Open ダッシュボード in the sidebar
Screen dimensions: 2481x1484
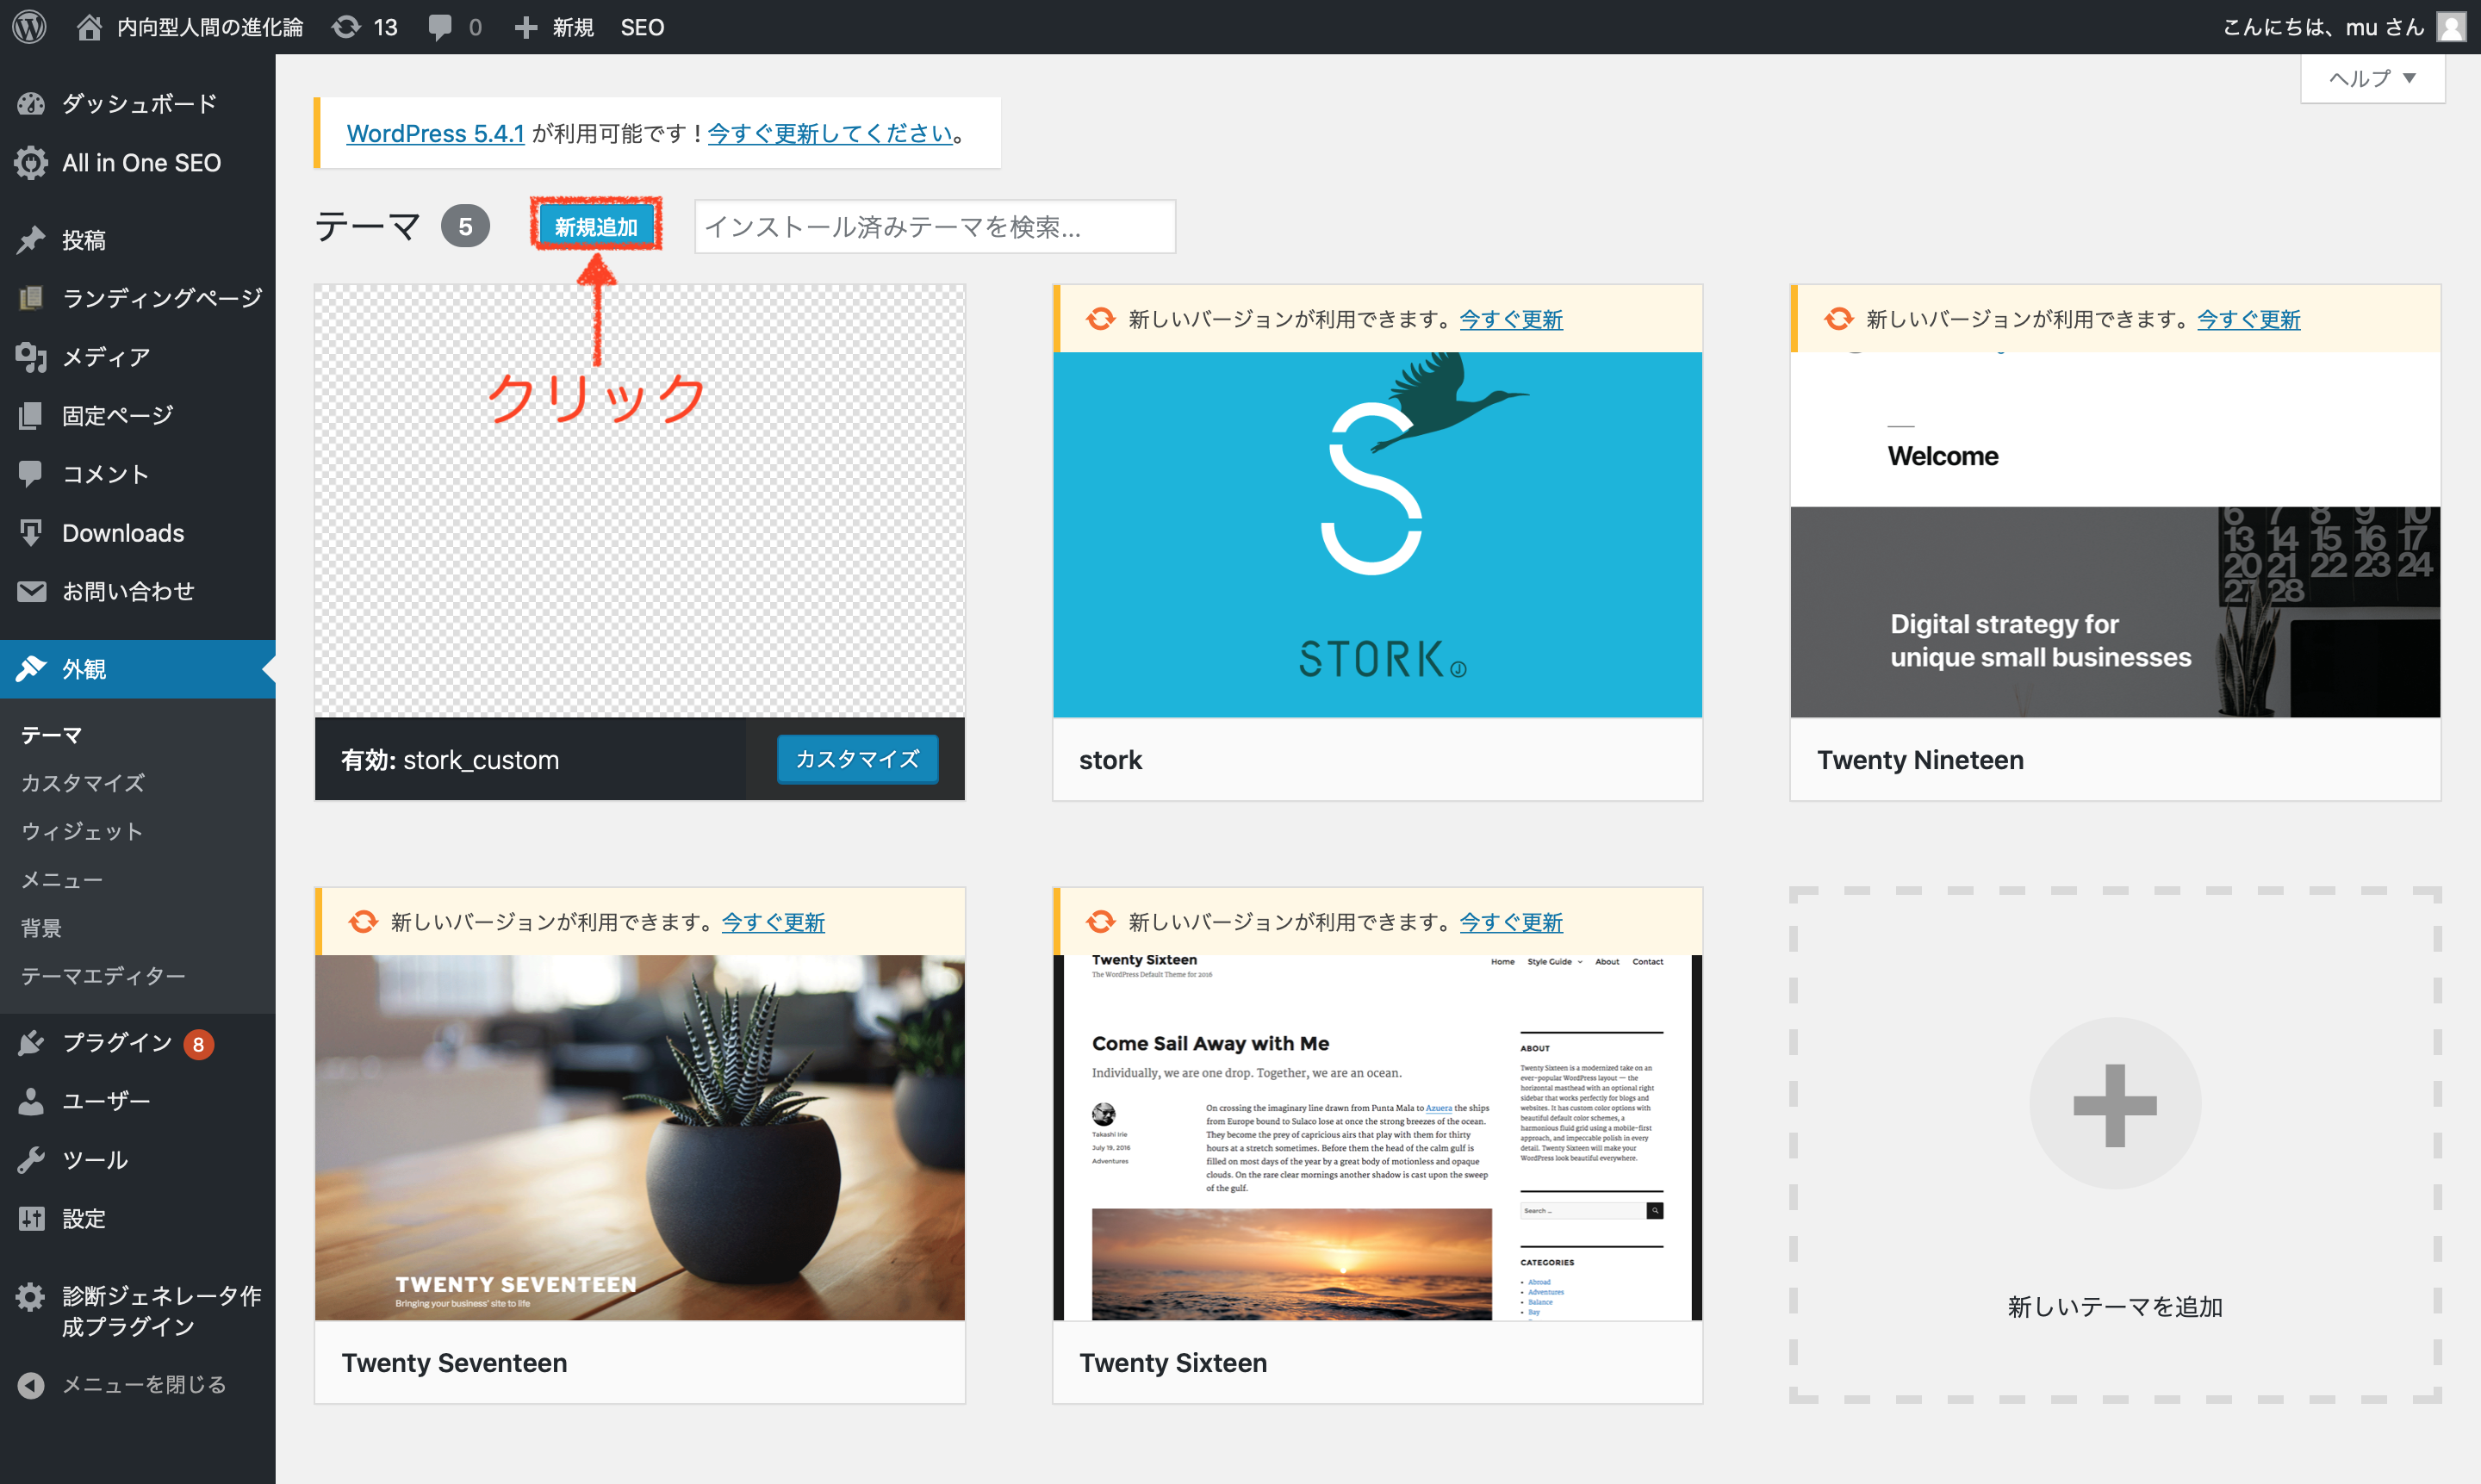pyautogui.click(x=138, y=104)
